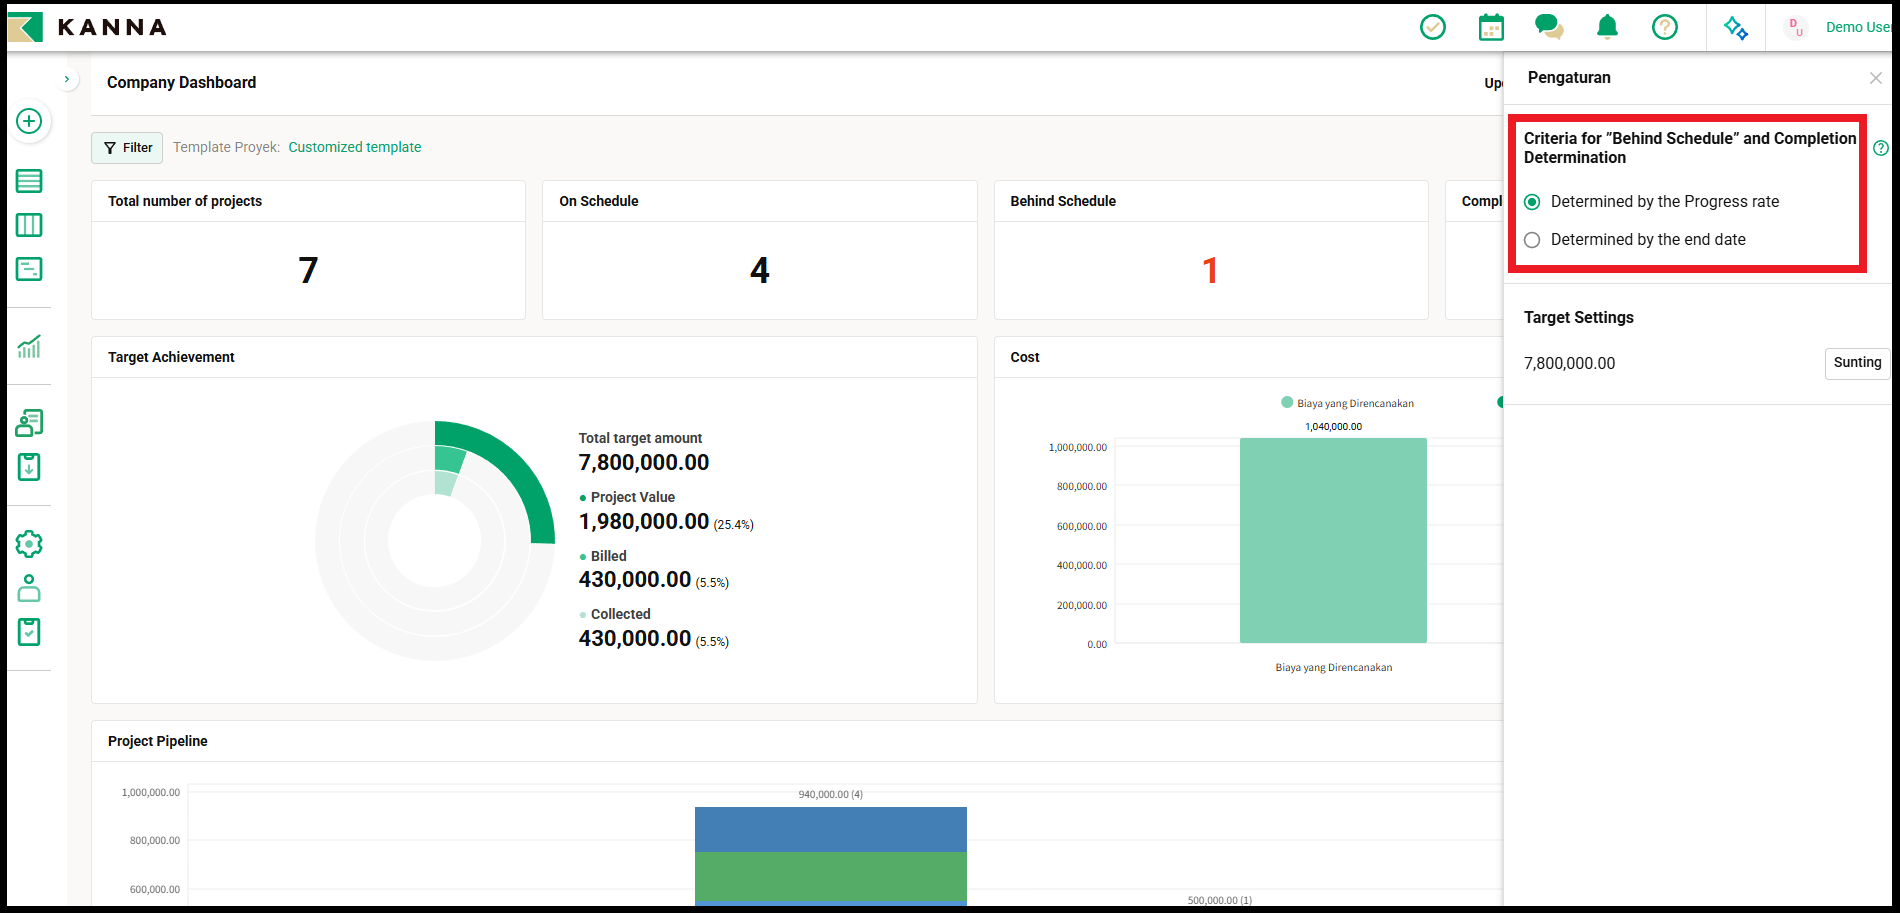
Task: Expand the left sidebar with chevron
Action: click(67, 79)
